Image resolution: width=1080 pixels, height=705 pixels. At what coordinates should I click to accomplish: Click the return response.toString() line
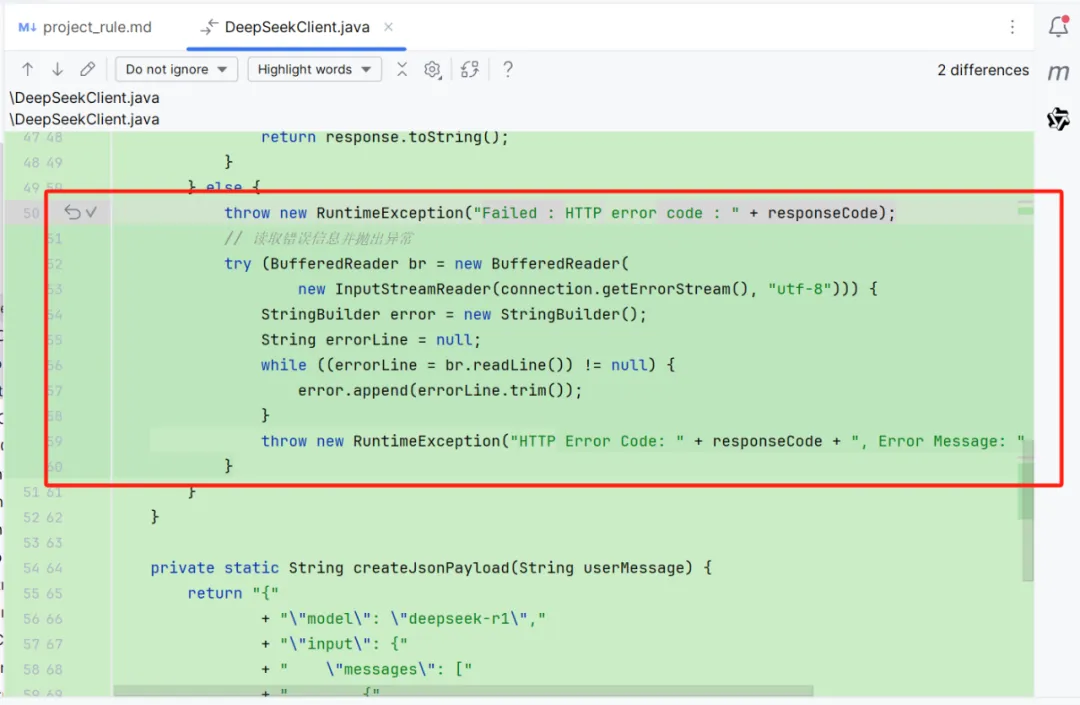(x=384, y=137)
